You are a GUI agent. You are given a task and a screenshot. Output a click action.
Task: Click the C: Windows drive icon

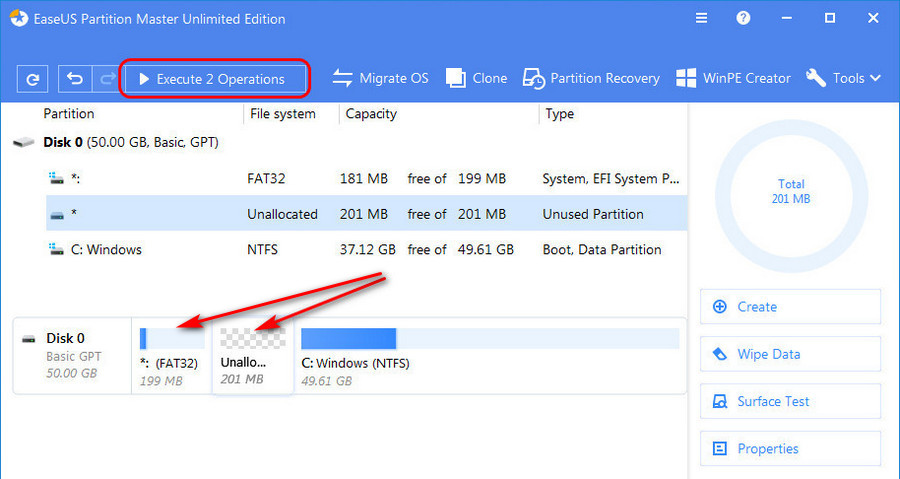(x=56, y=250)
